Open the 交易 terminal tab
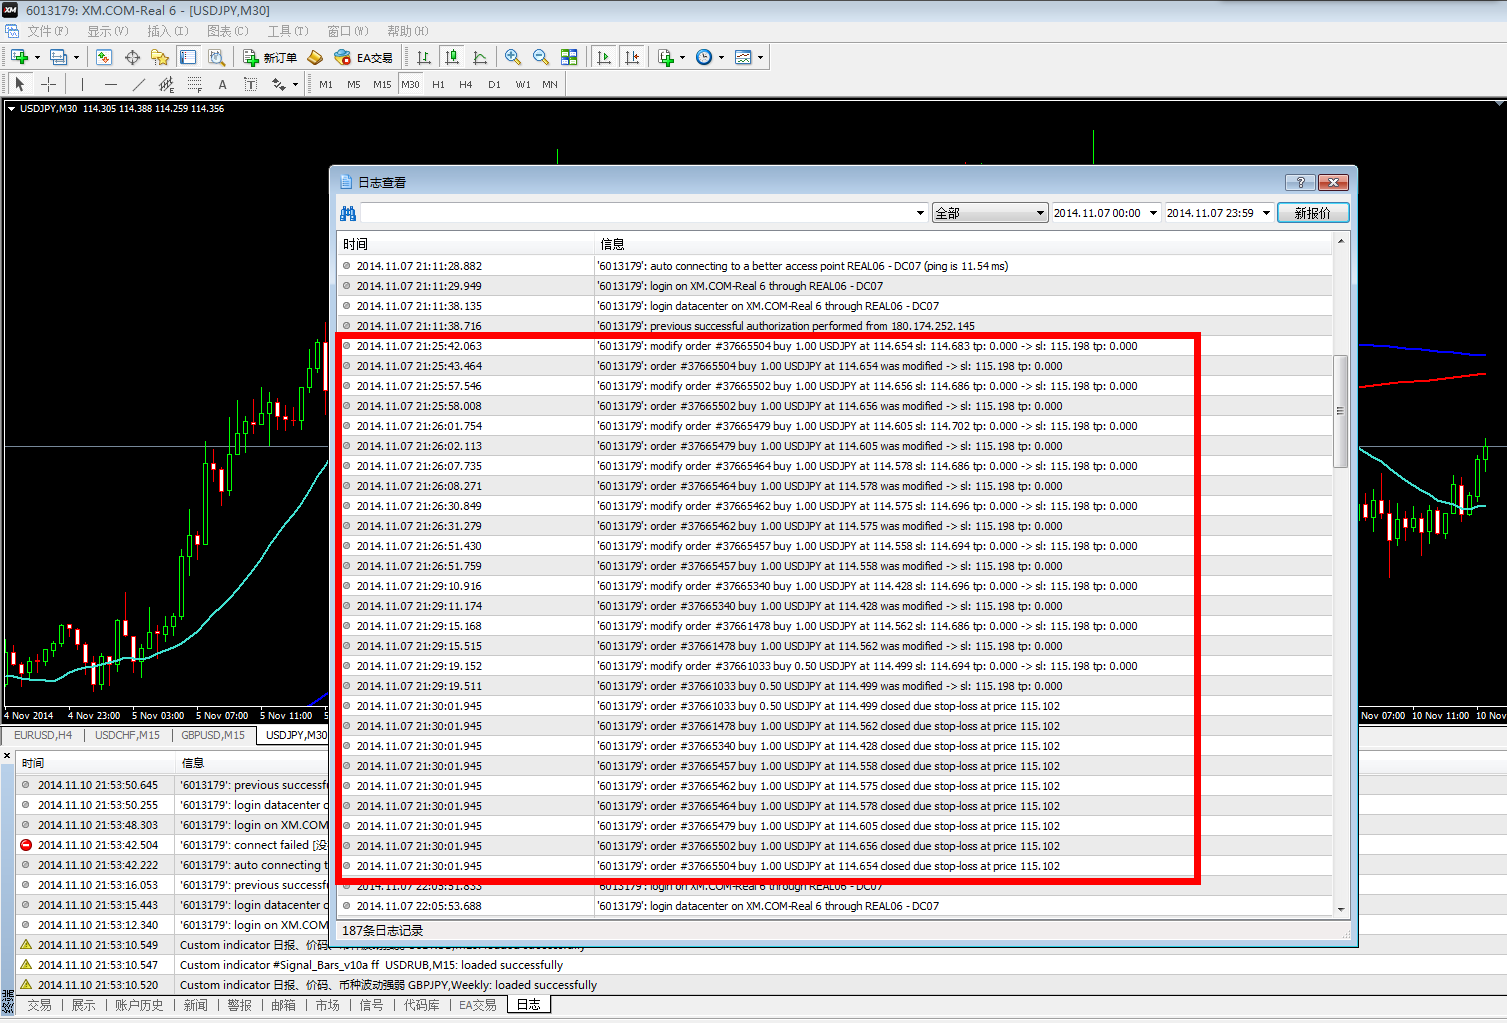This screenshot has width=1507, height=1023. 40,1005
